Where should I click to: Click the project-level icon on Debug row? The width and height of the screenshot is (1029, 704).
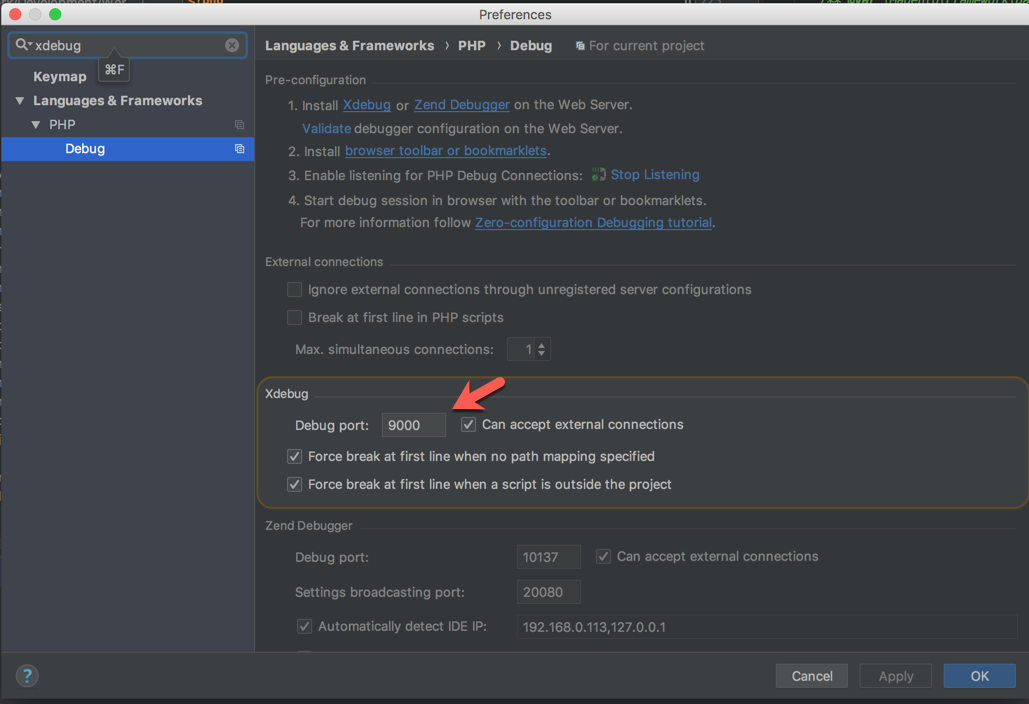pos(240,149)
